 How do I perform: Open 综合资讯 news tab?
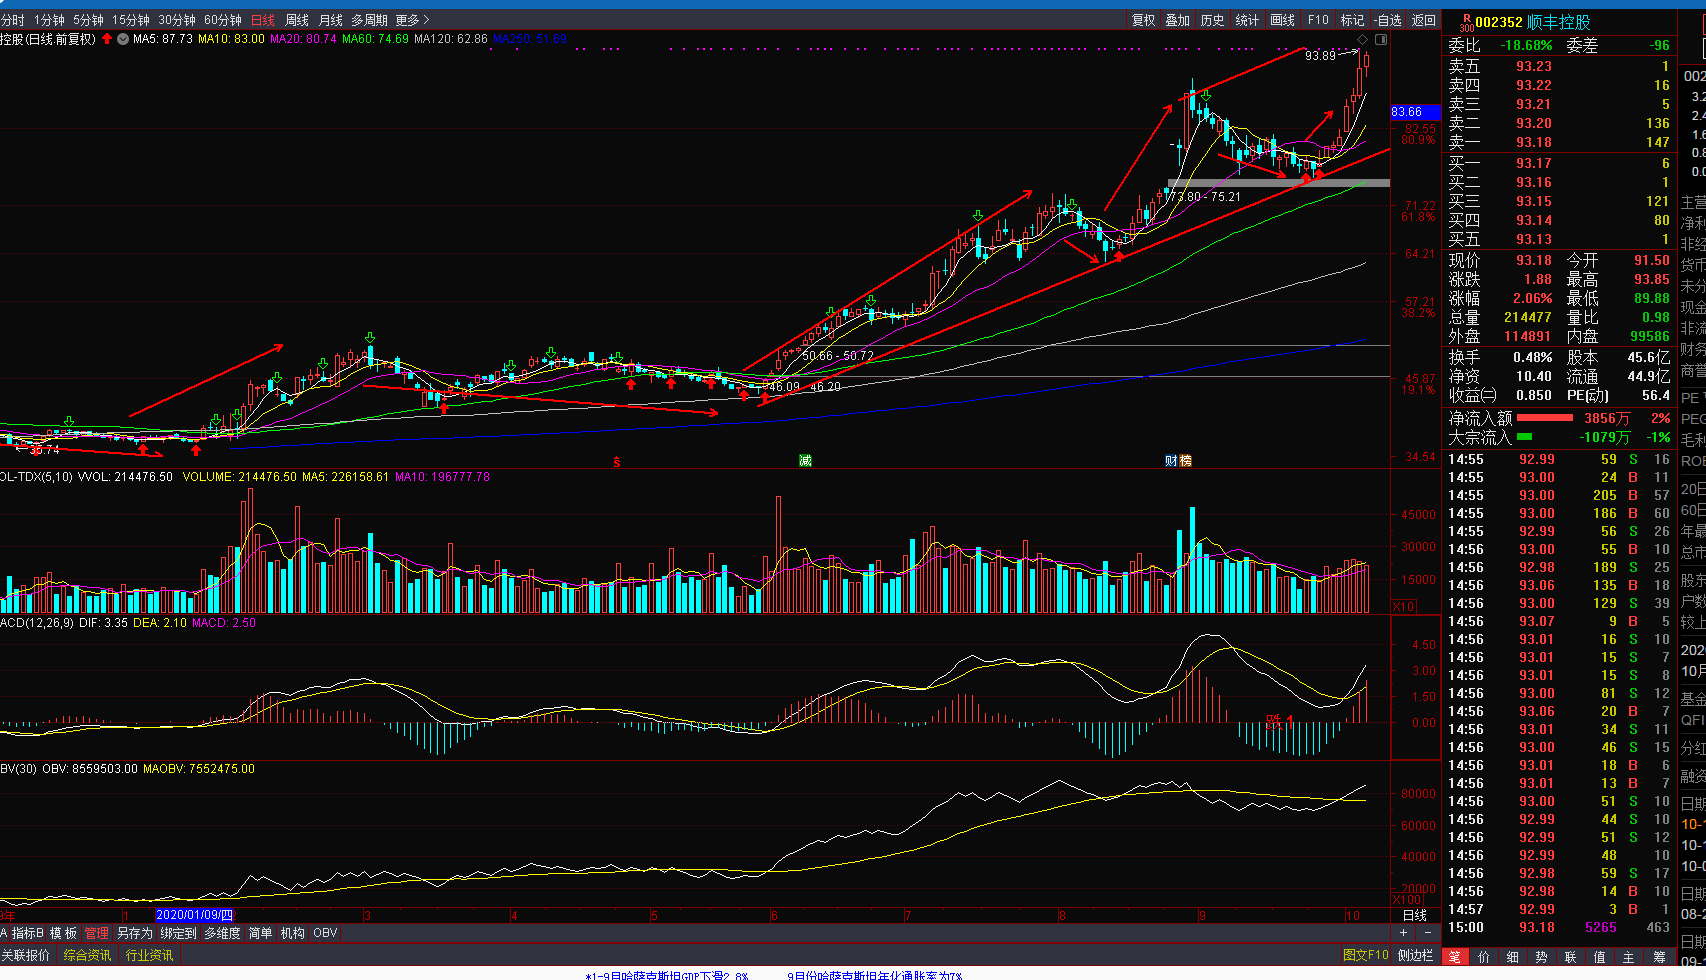click(x=87, y=955)
